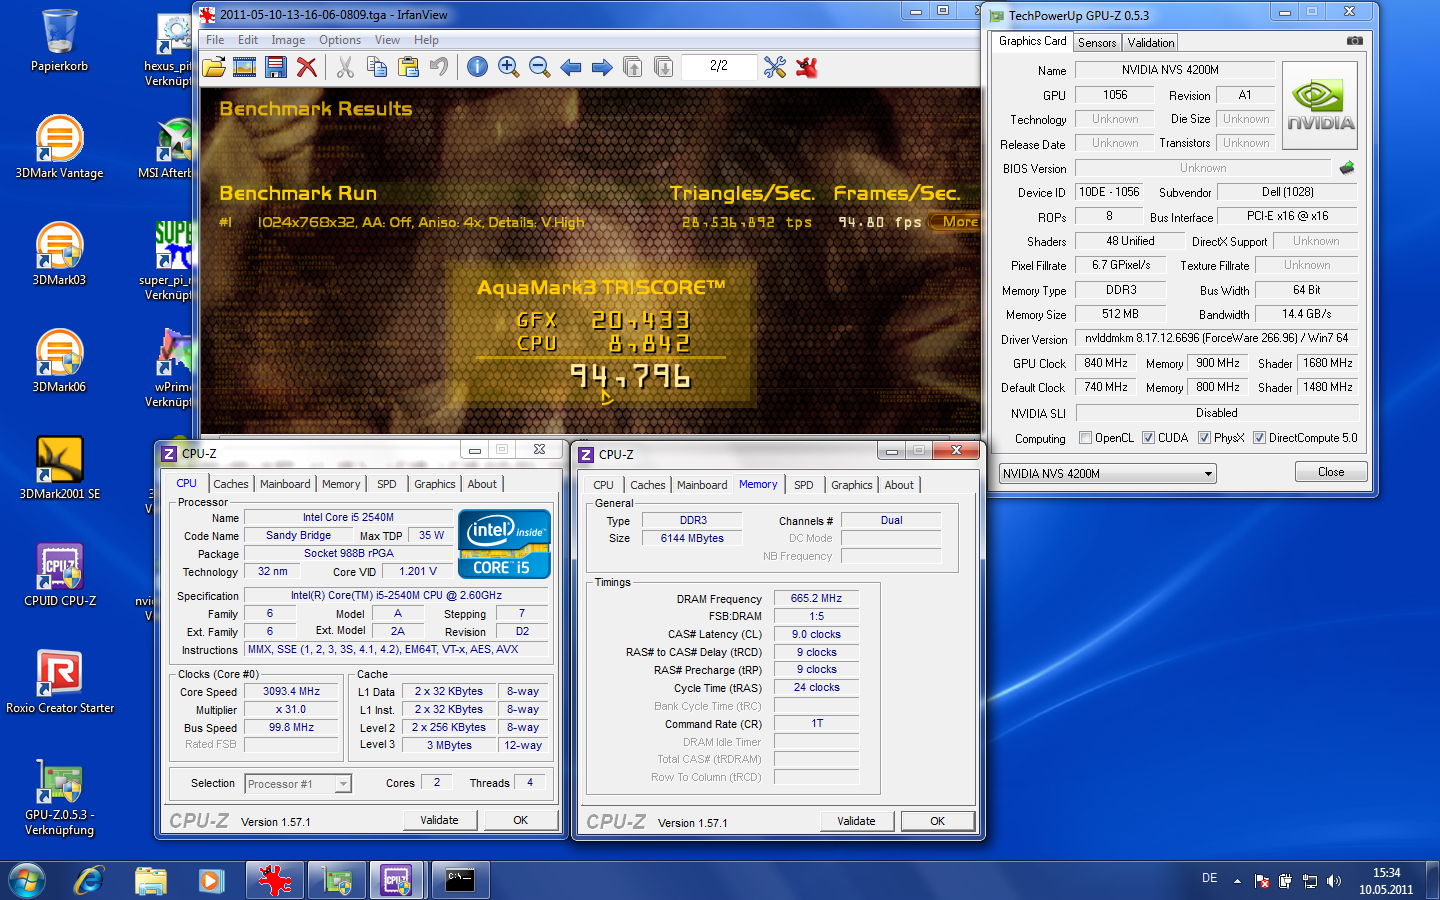Open CPUID CPU-Z desktop icon
Image resolution: width=1440 pixels, height=900 pixels.
pos(60,574)
